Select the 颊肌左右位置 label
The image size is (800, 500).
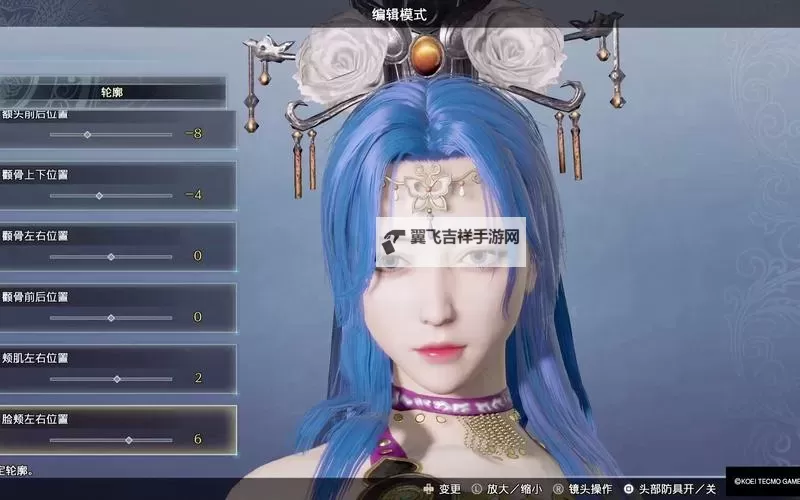35,358
